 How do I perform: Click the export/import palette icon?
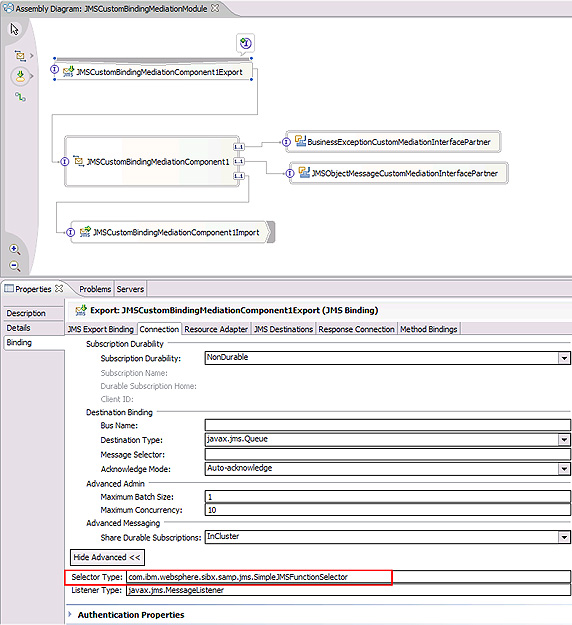point(20,76)
